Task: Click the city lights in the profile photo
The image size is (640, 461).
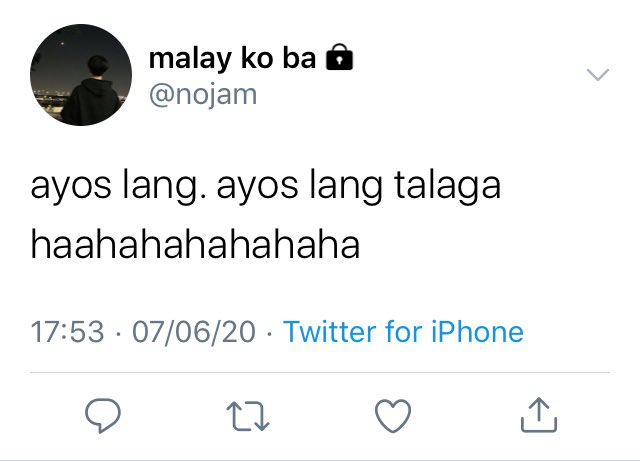Action: (x=51, y=98)
